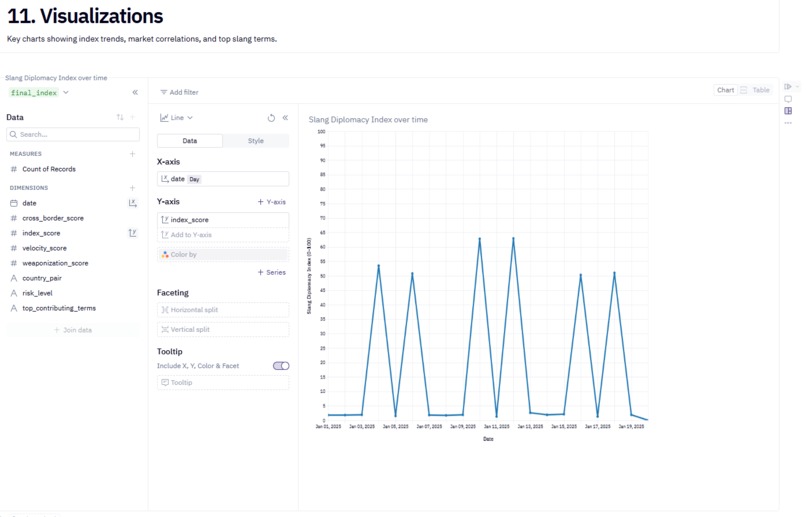This screenshot has width=806, height=517.
Task: Click the chart title Slang Diplomacy Index over time
Action: coord(368,120)
